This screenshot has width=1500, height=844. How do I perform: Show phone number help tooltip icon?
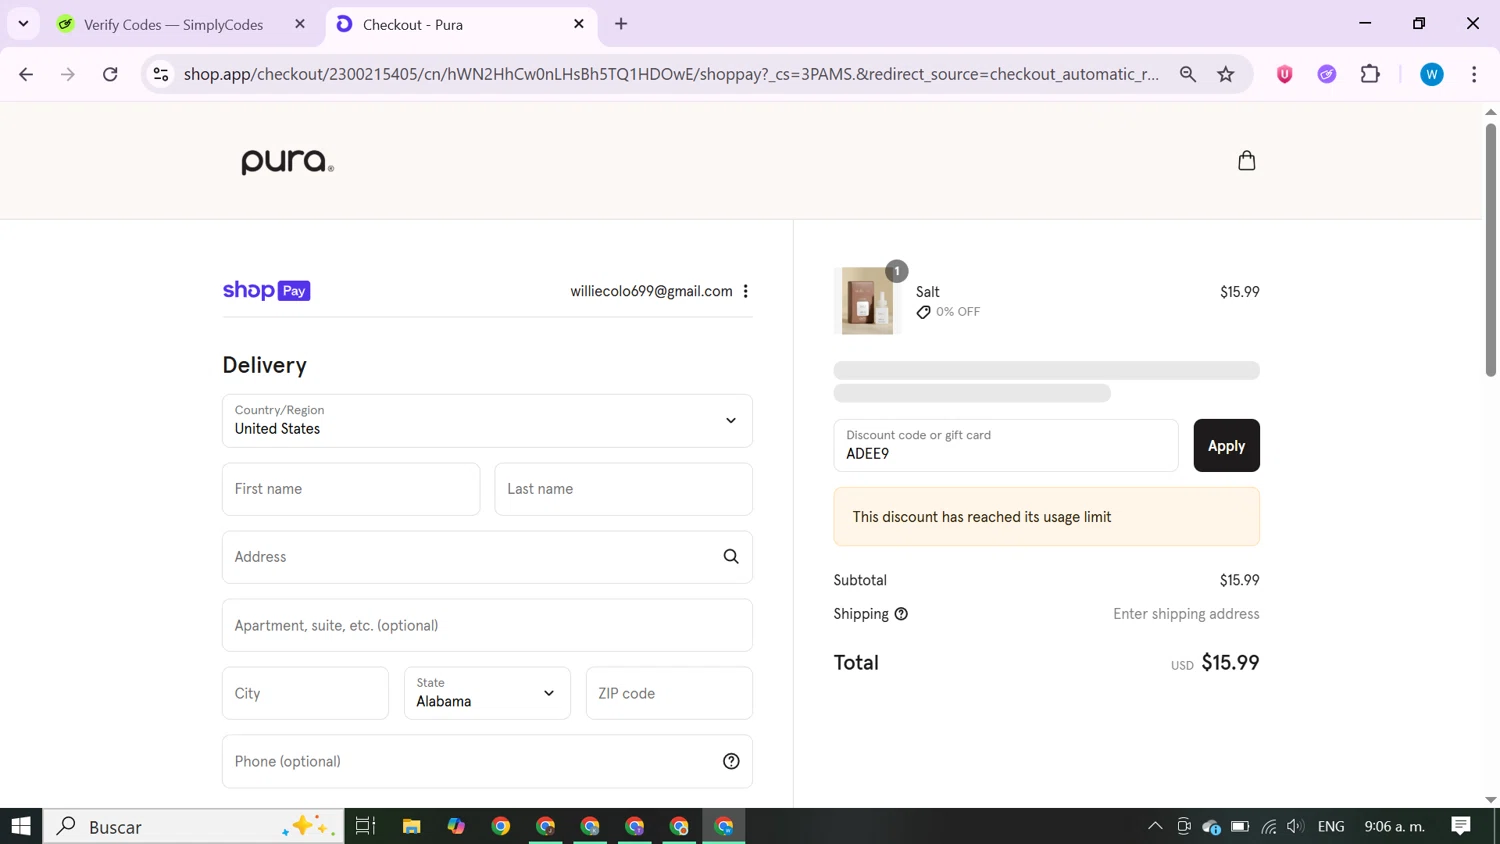coord(731,761)
